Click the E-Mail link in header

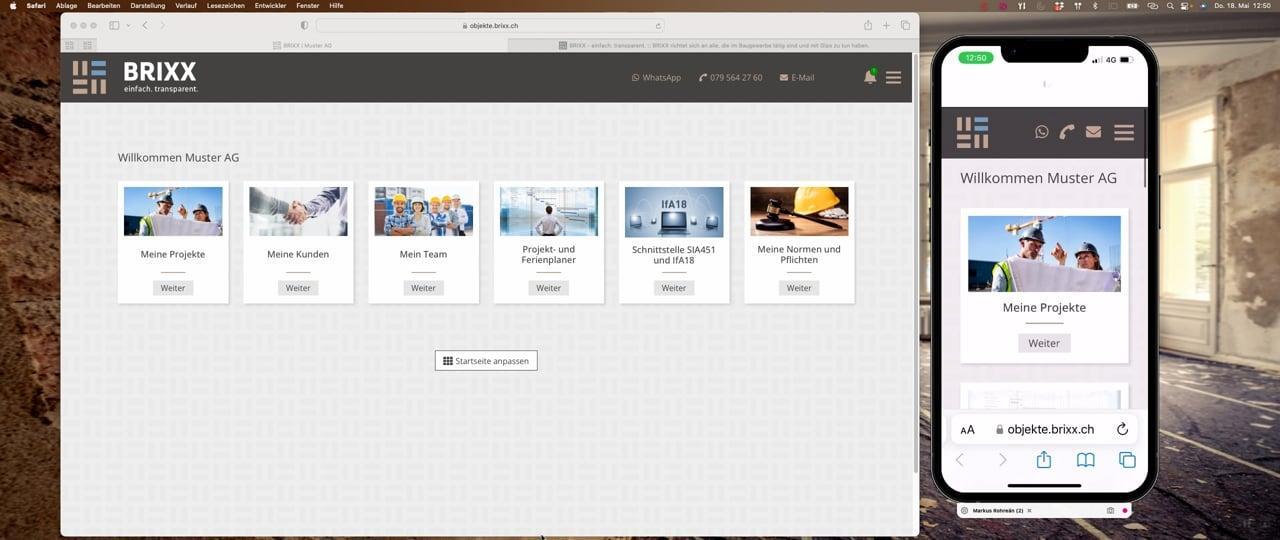[797, 77]
